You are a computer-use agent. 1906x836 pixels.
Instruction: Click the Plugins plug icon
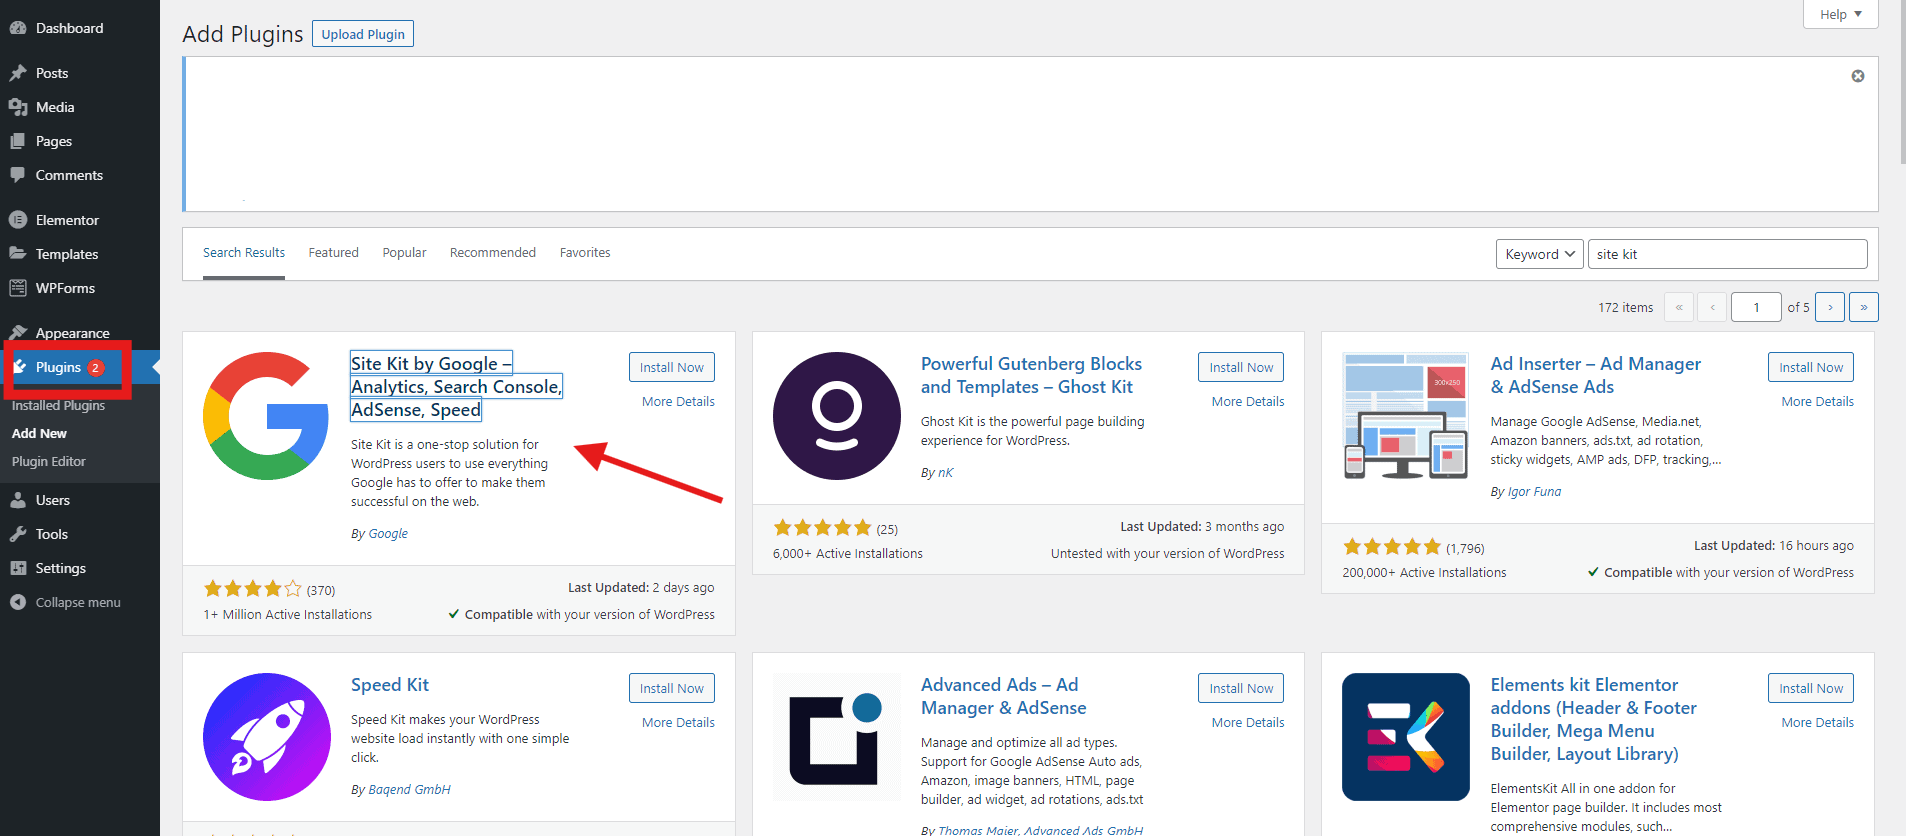click(20, 367)
